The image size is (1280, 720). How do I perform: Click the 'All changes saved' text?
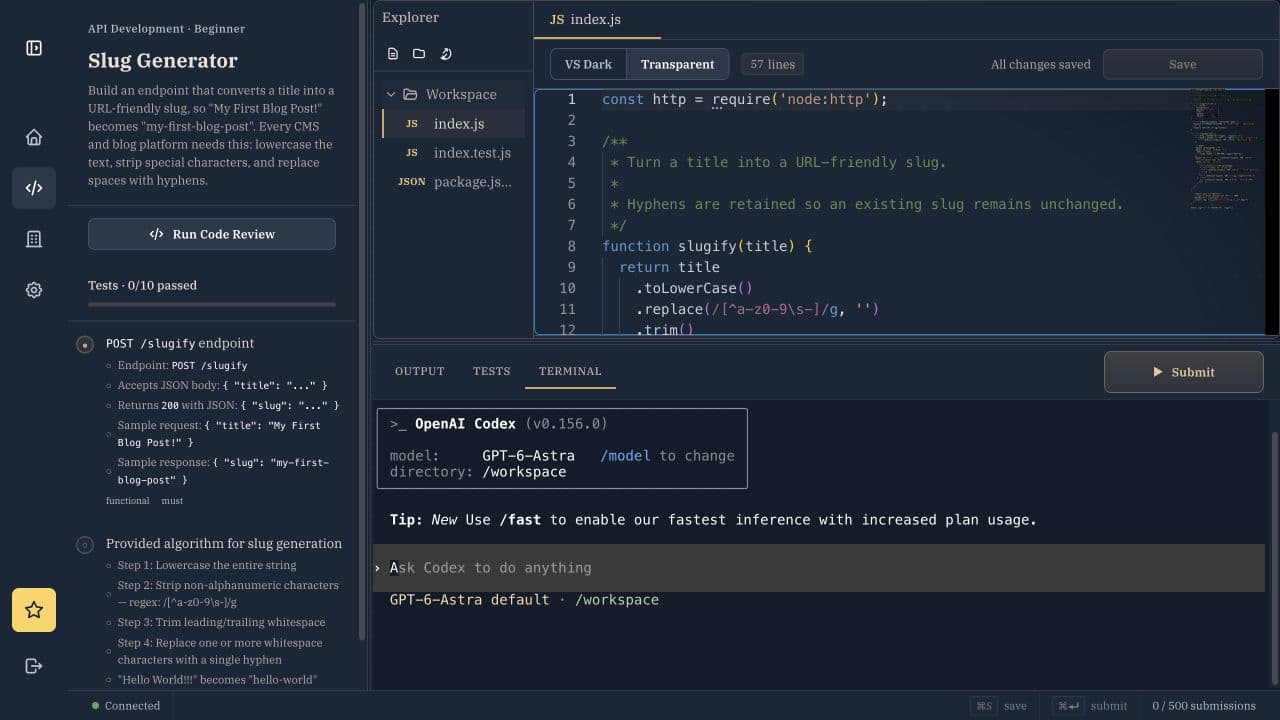pos(1040,64)
